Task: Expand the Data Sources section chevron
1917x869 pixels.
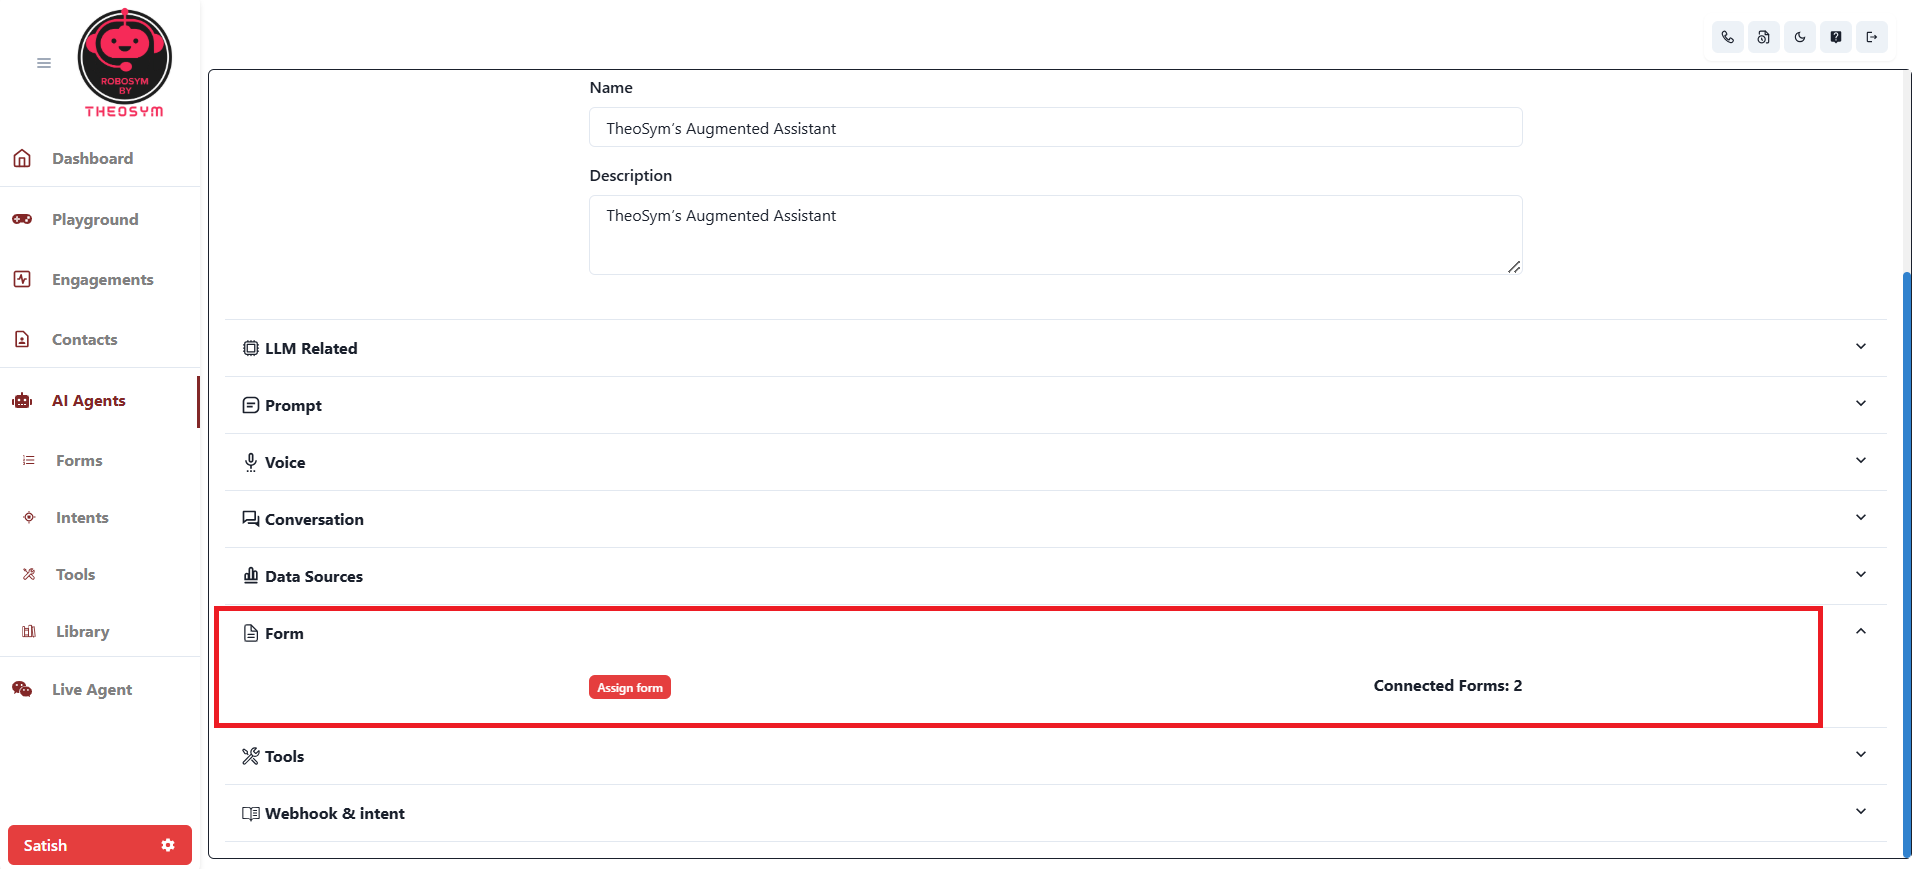Action: click(1861, 574)
